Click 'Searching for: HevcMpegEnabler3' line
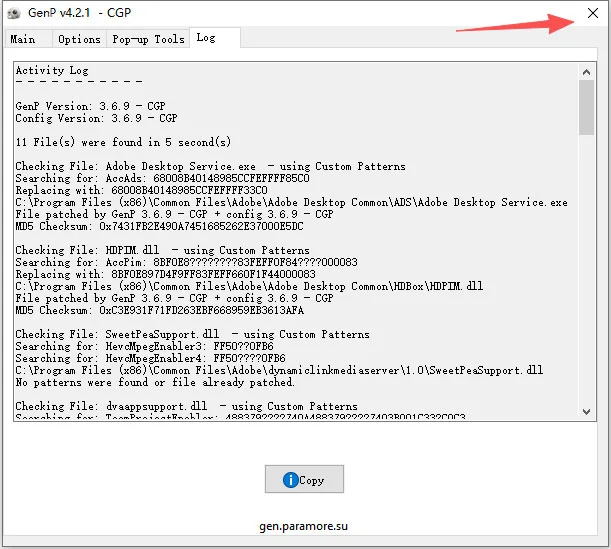This screenshot has width=611, height=549. (x=145, y=346)
